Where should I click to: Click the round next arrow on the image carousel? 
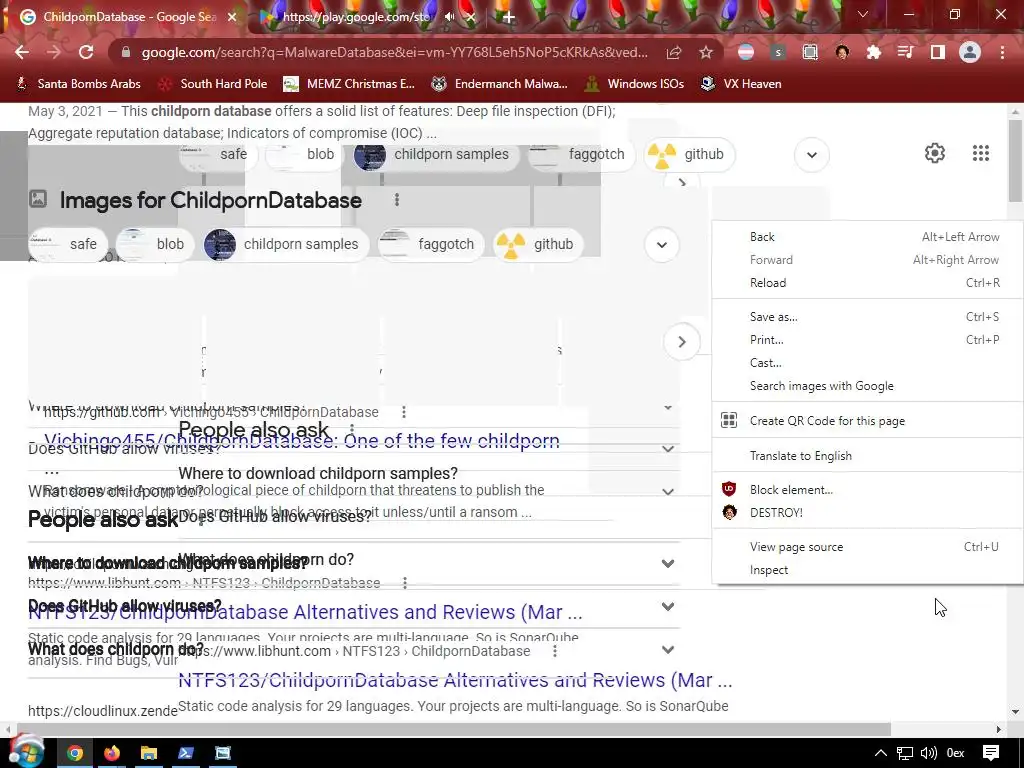pos(682,342)
